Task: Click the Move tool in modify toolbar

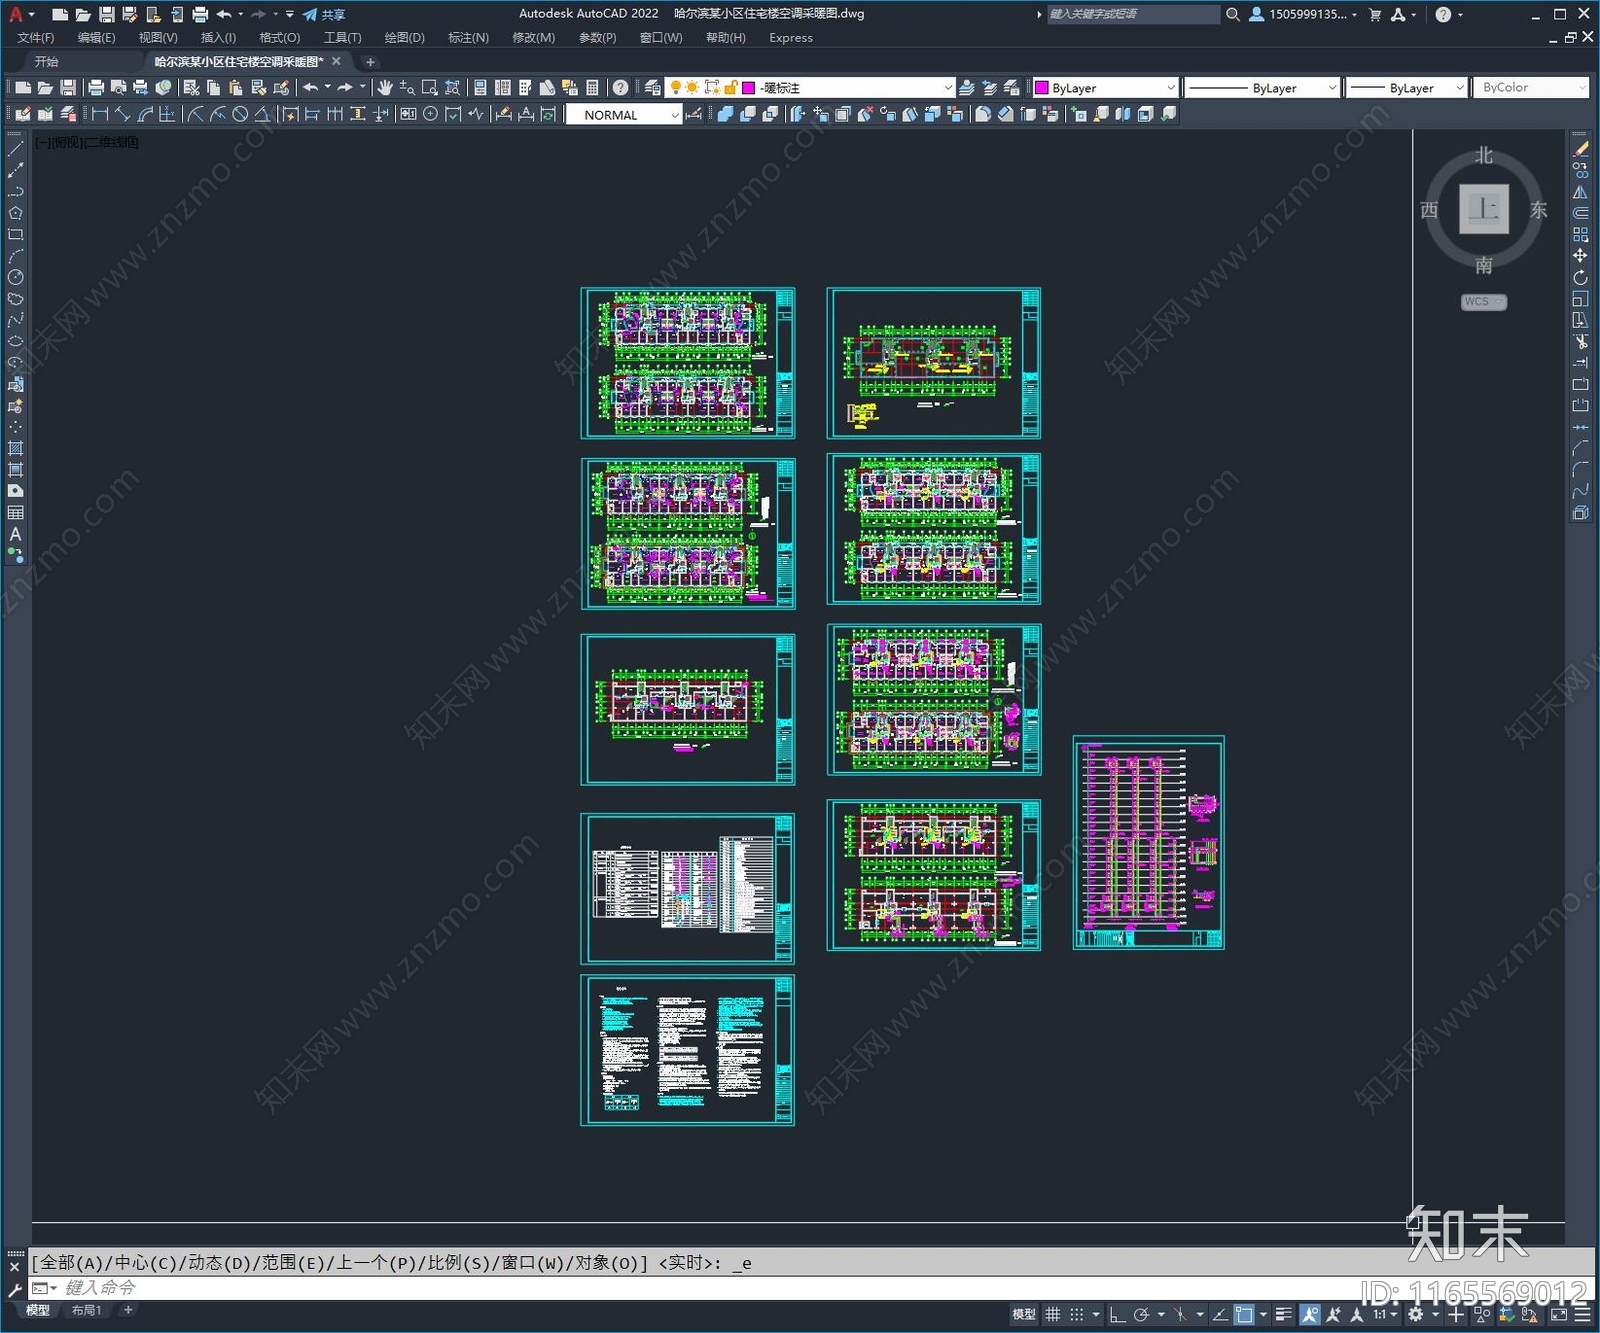Action: [1580, 256]
